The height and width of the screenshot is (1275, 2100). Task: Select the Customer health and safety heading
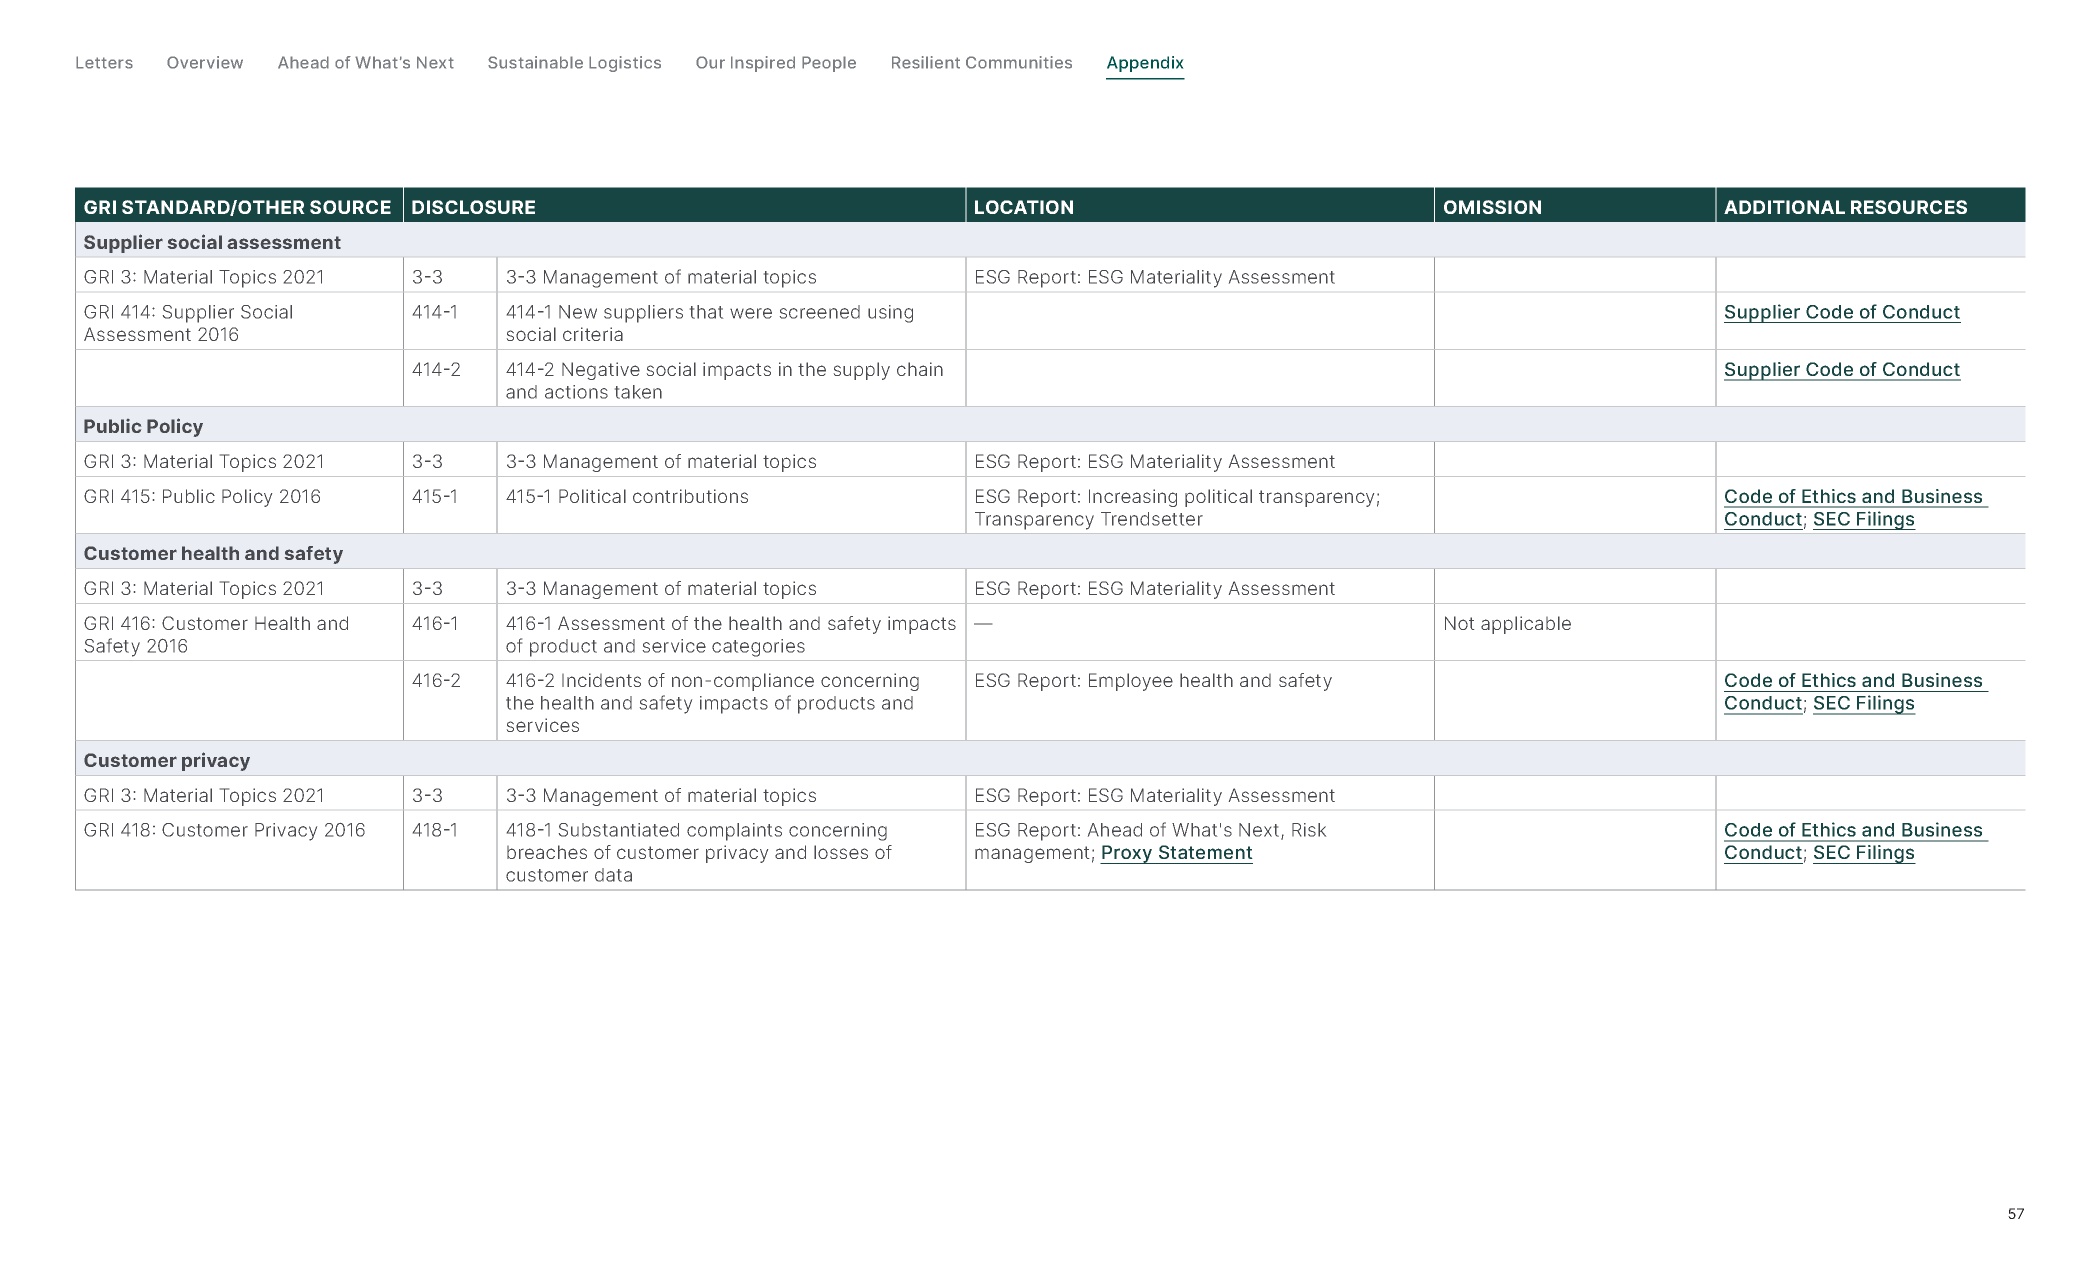[x=213, y=554]
